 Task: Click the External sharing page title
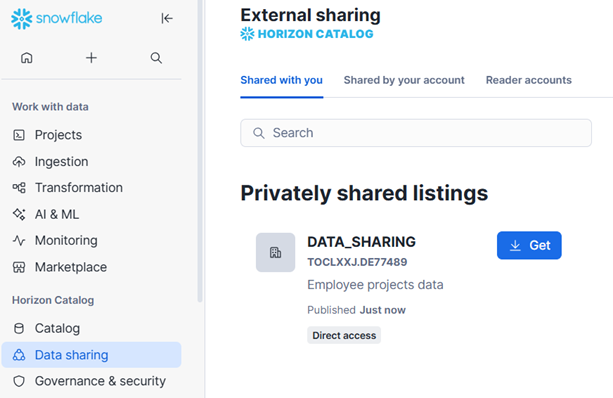[310, 15]
